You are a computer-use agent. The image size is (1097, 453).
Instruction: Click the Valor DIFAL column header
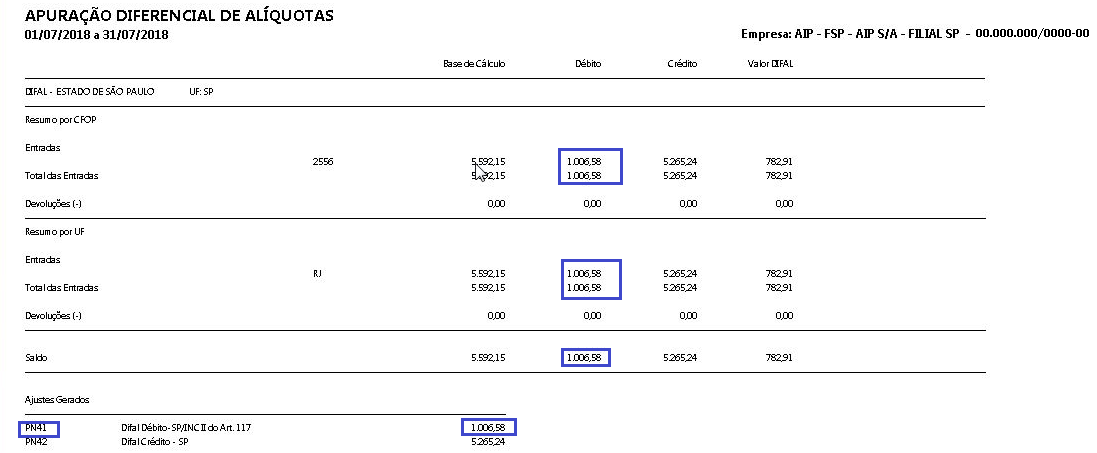point(770,64)
